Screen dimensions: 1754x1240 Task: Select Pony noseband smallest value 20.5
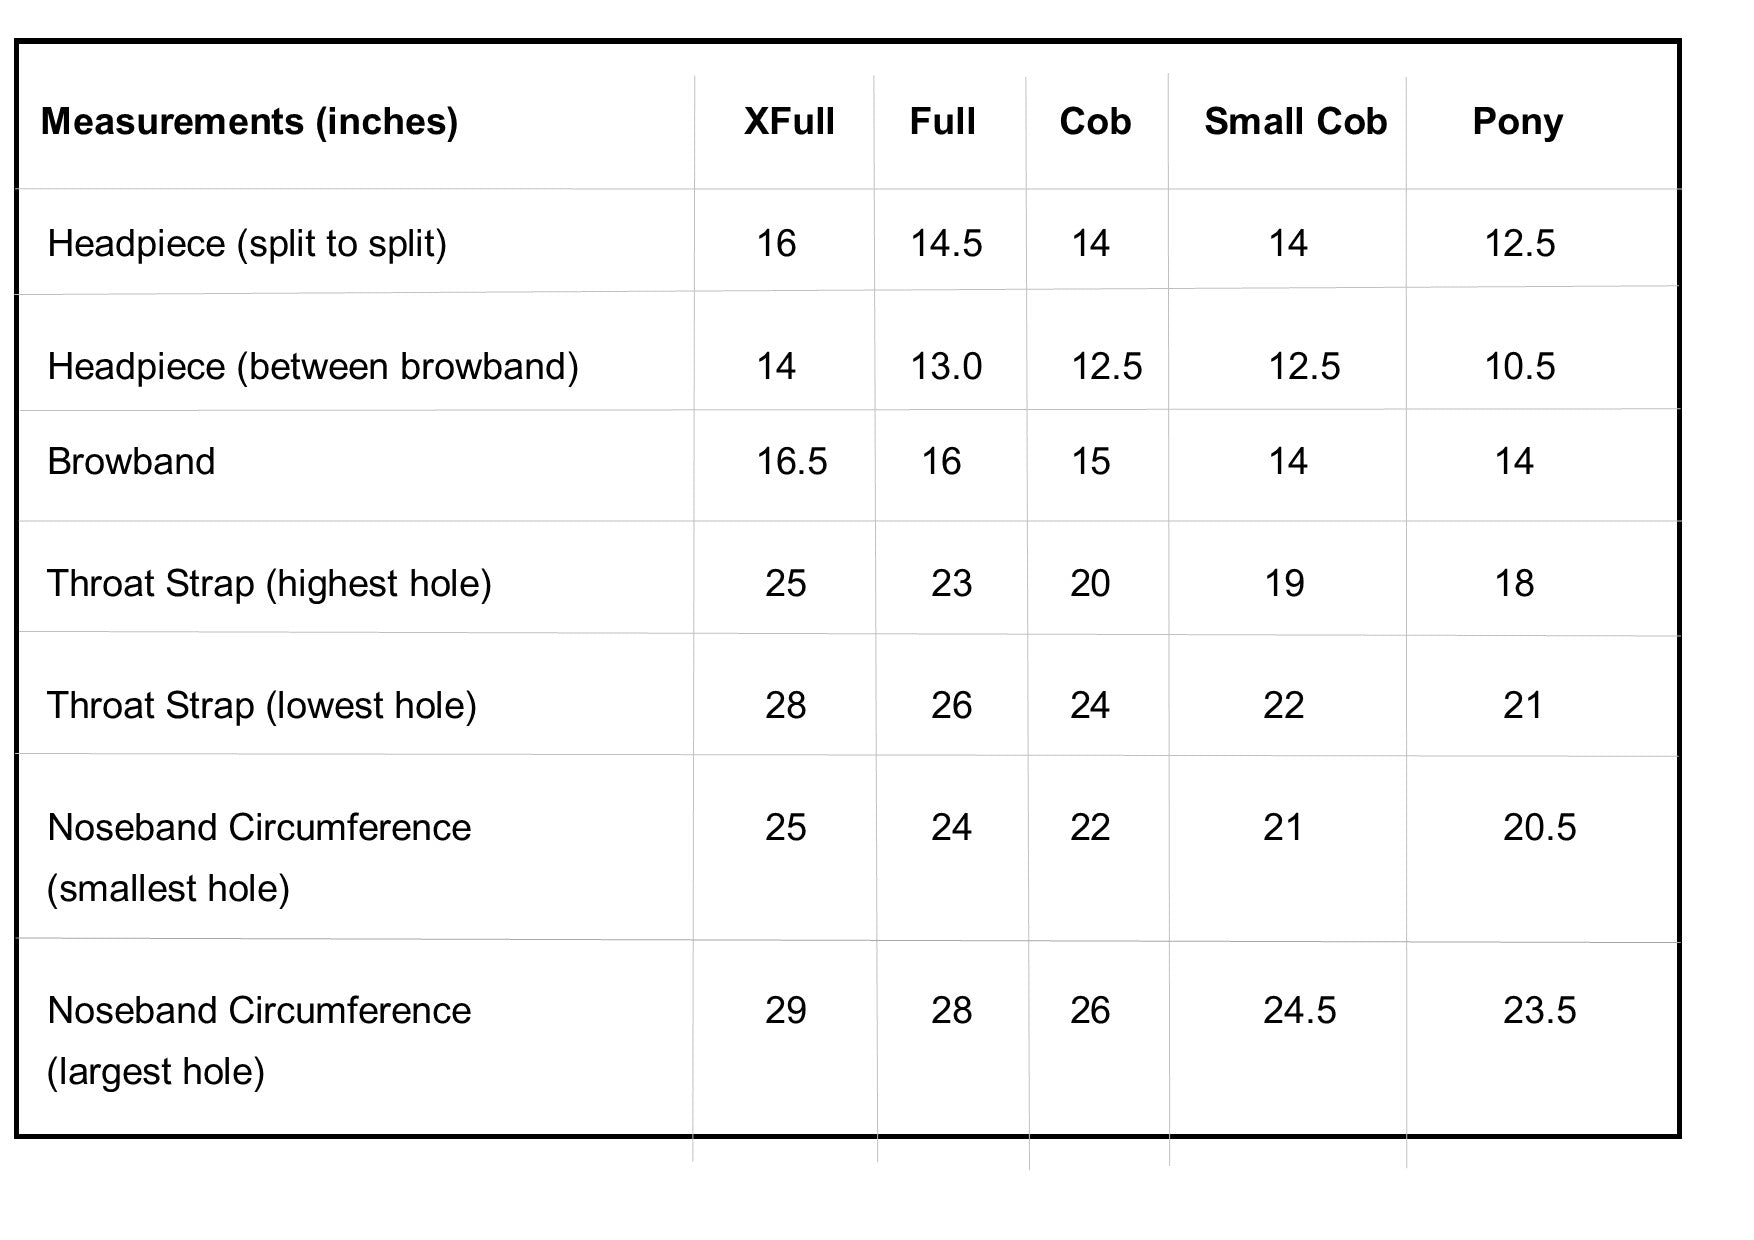click(x=1539, y=828)
